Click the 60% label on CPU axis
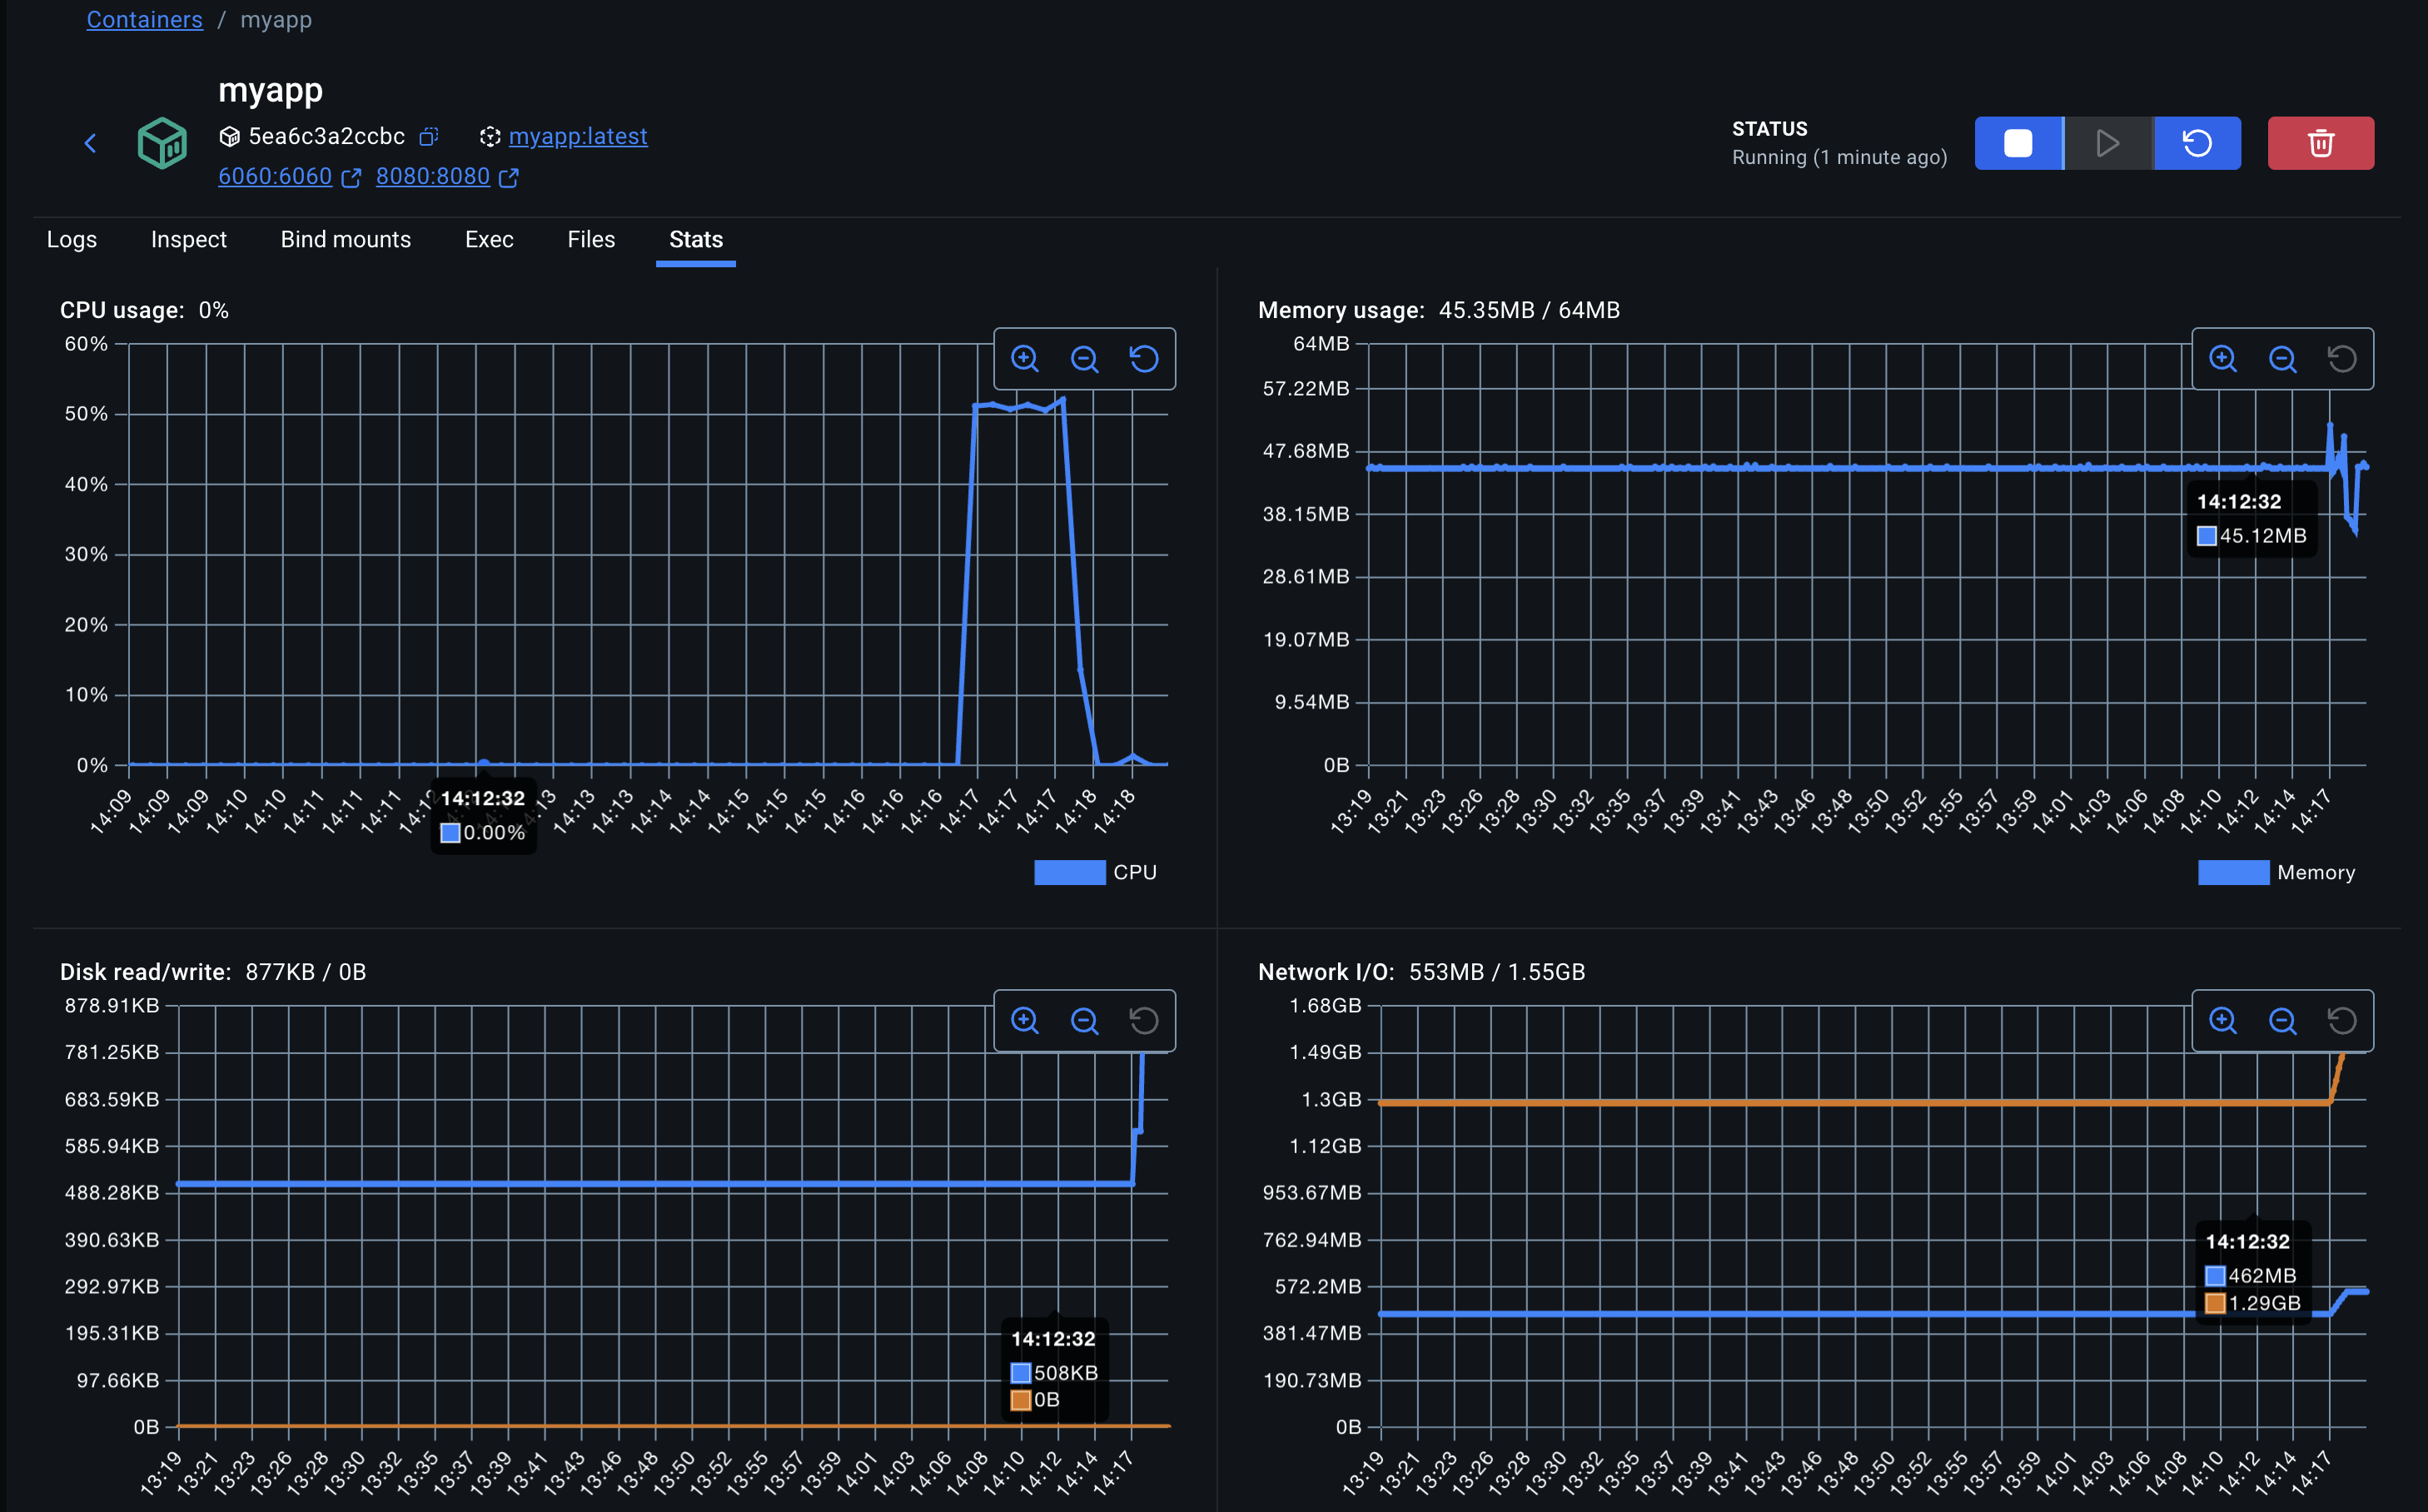Viewport: 2428px width, 1512px height. click(86, 344)
